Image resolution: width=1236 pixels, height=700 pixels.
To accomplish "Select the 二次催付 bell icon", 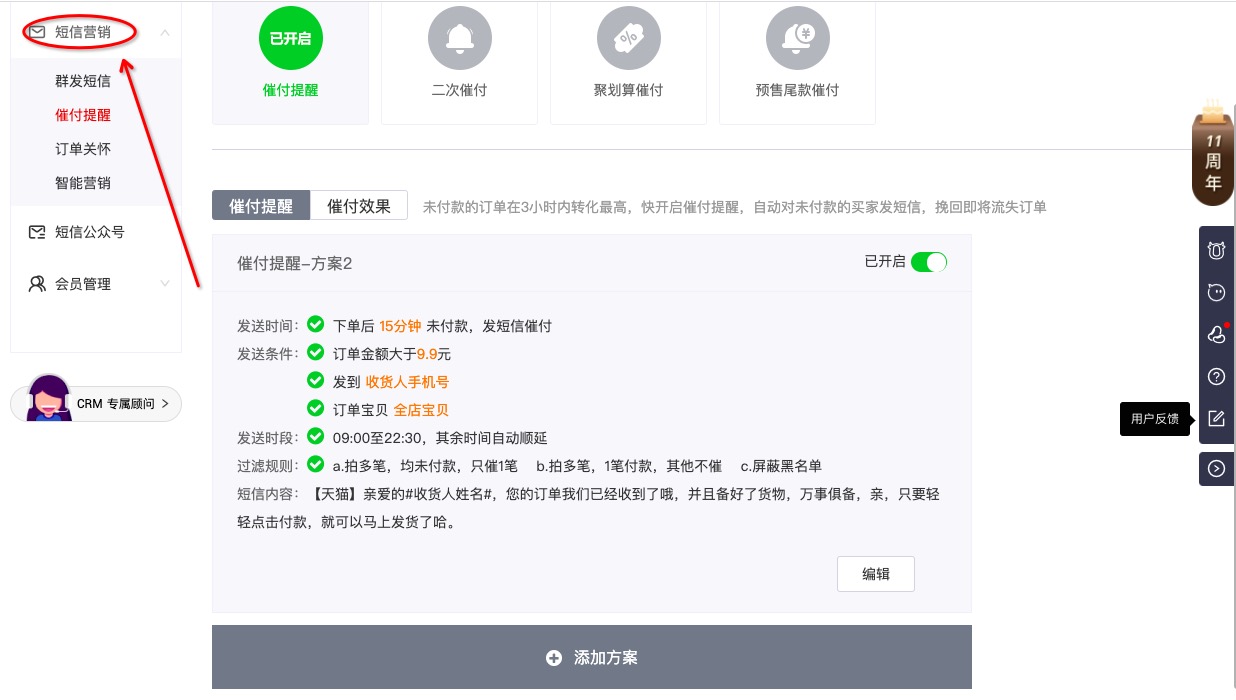I will point(459,38).
